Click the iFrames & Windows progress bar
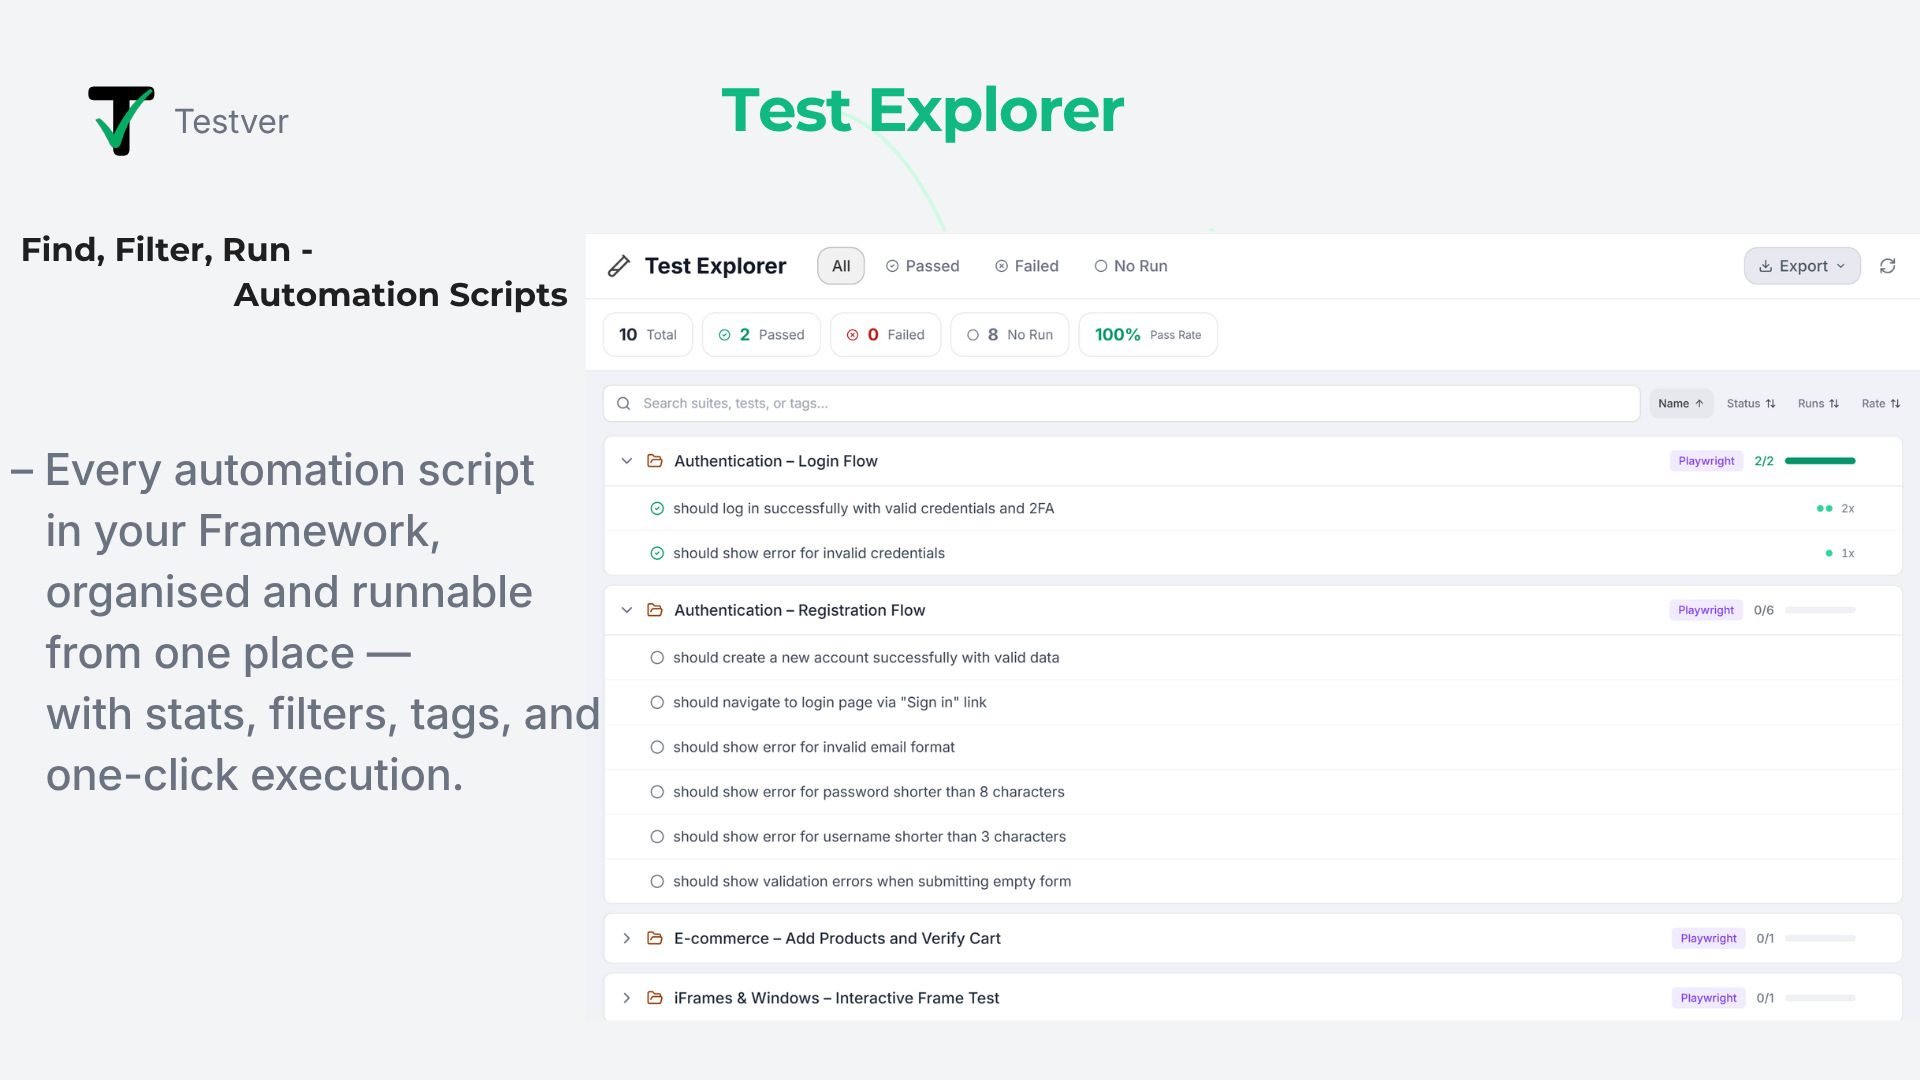This screenshot has width=1920, height=1080. click(x=1820, y=998)
